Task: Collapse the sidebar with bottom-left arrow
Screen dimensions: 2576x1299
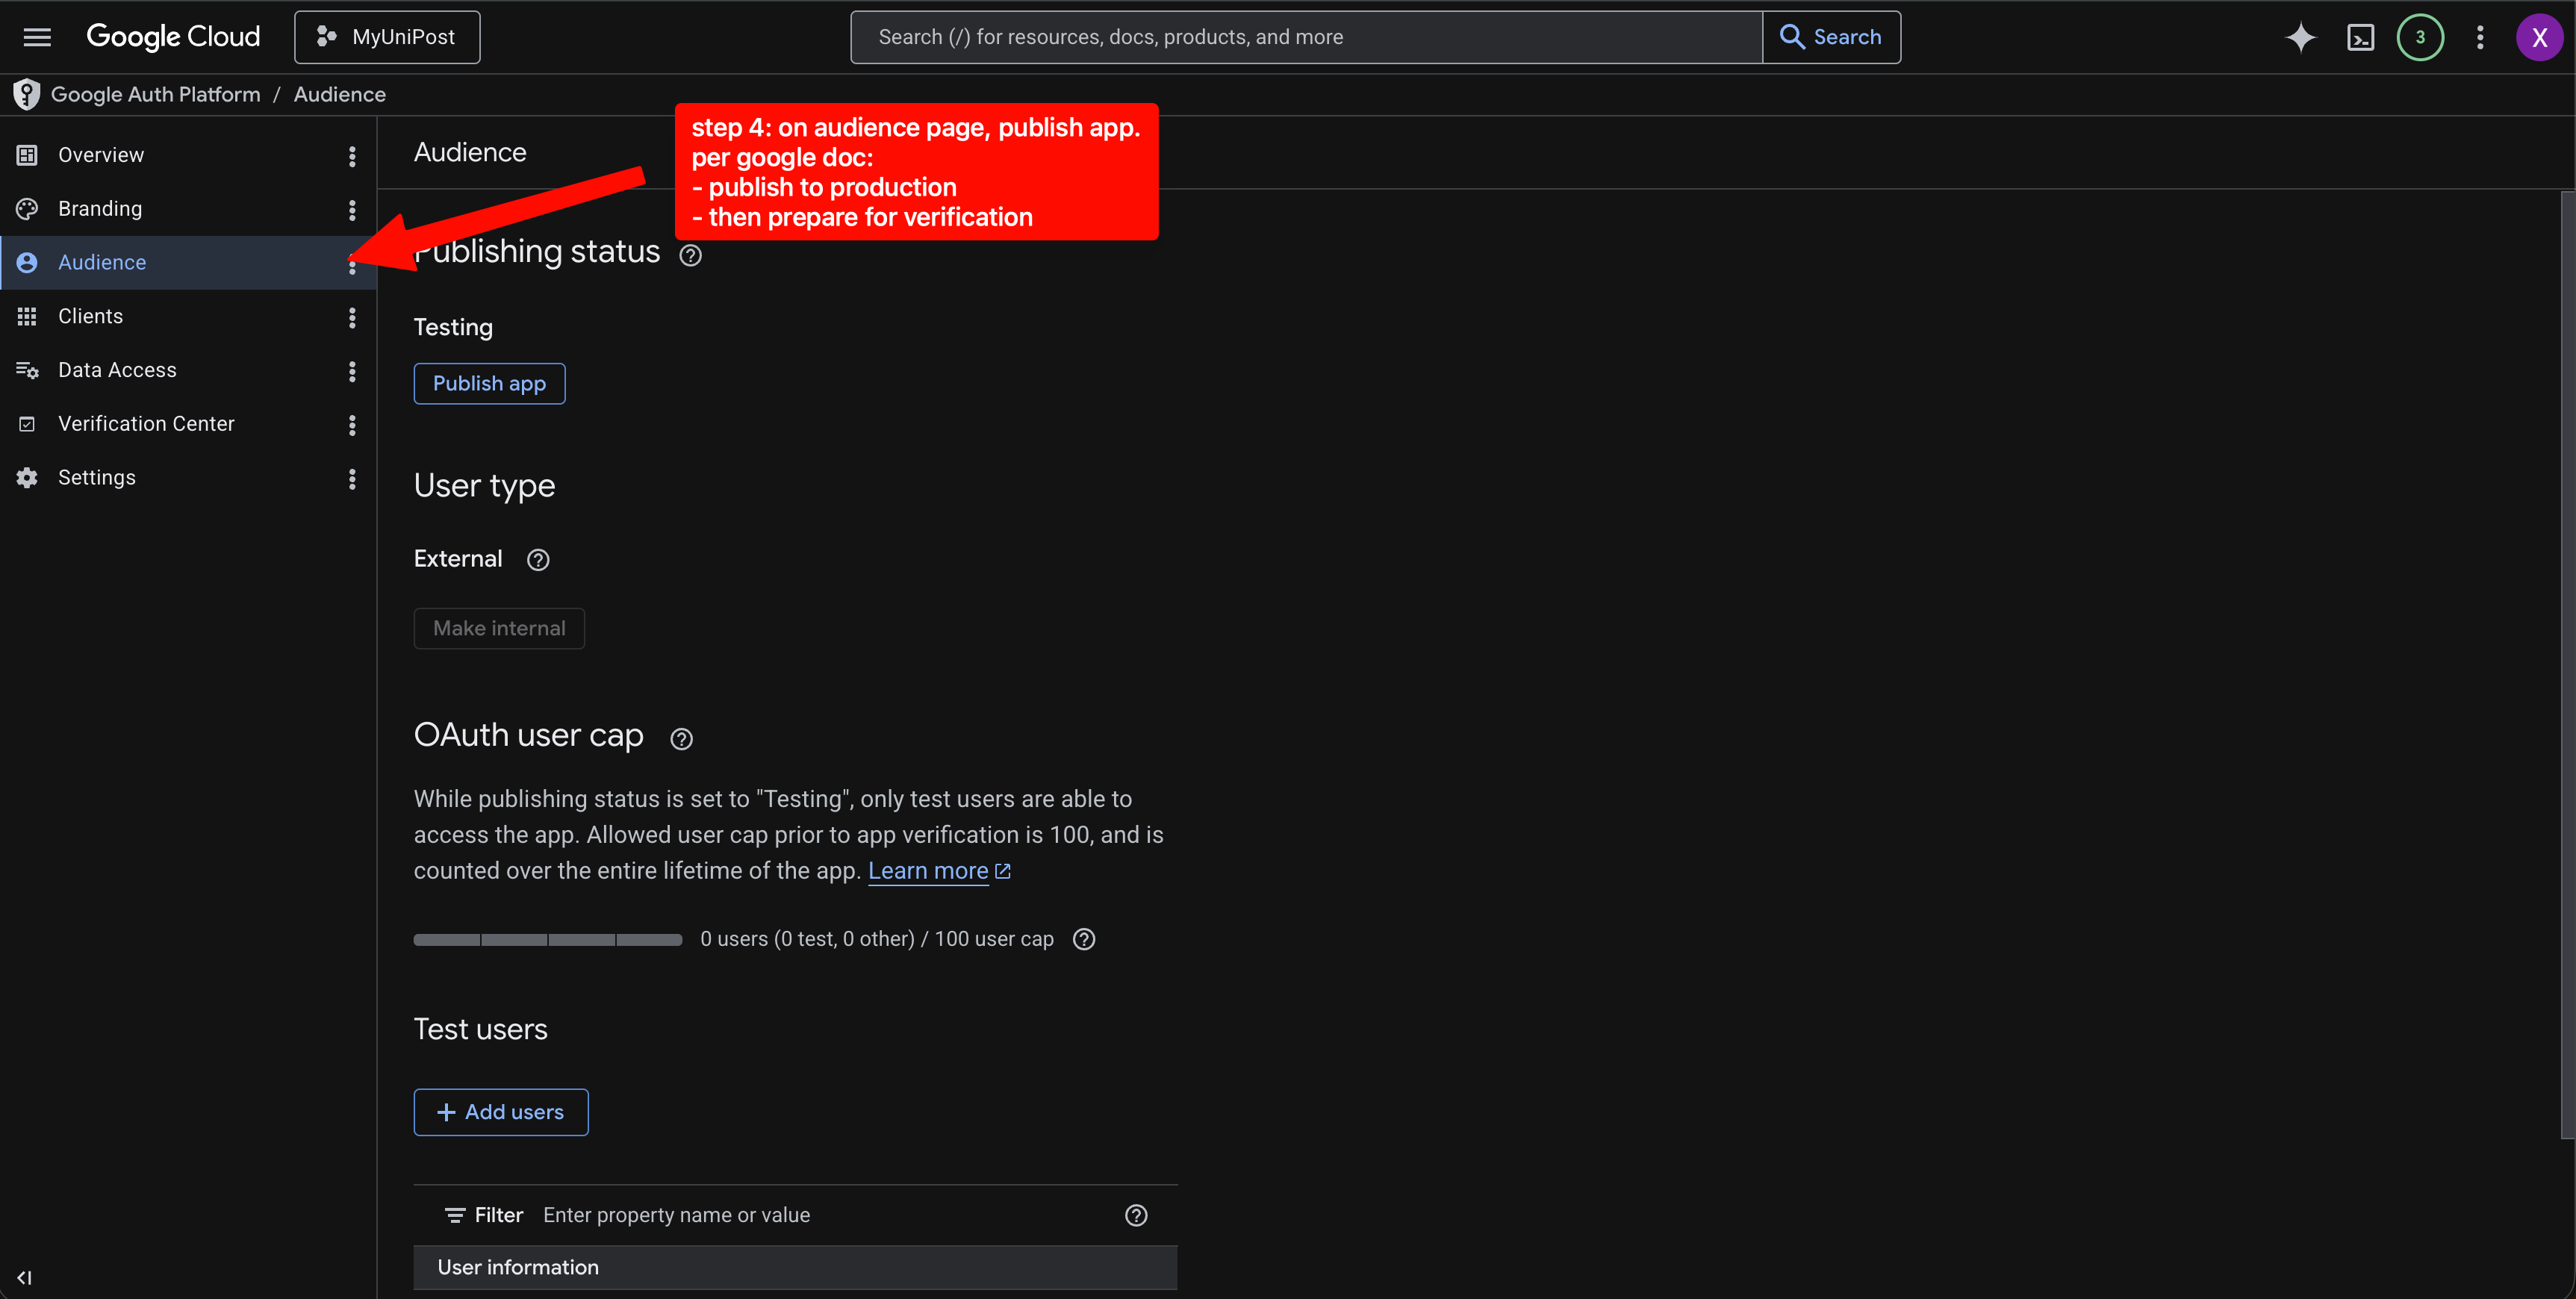Action: (24, 1277)
